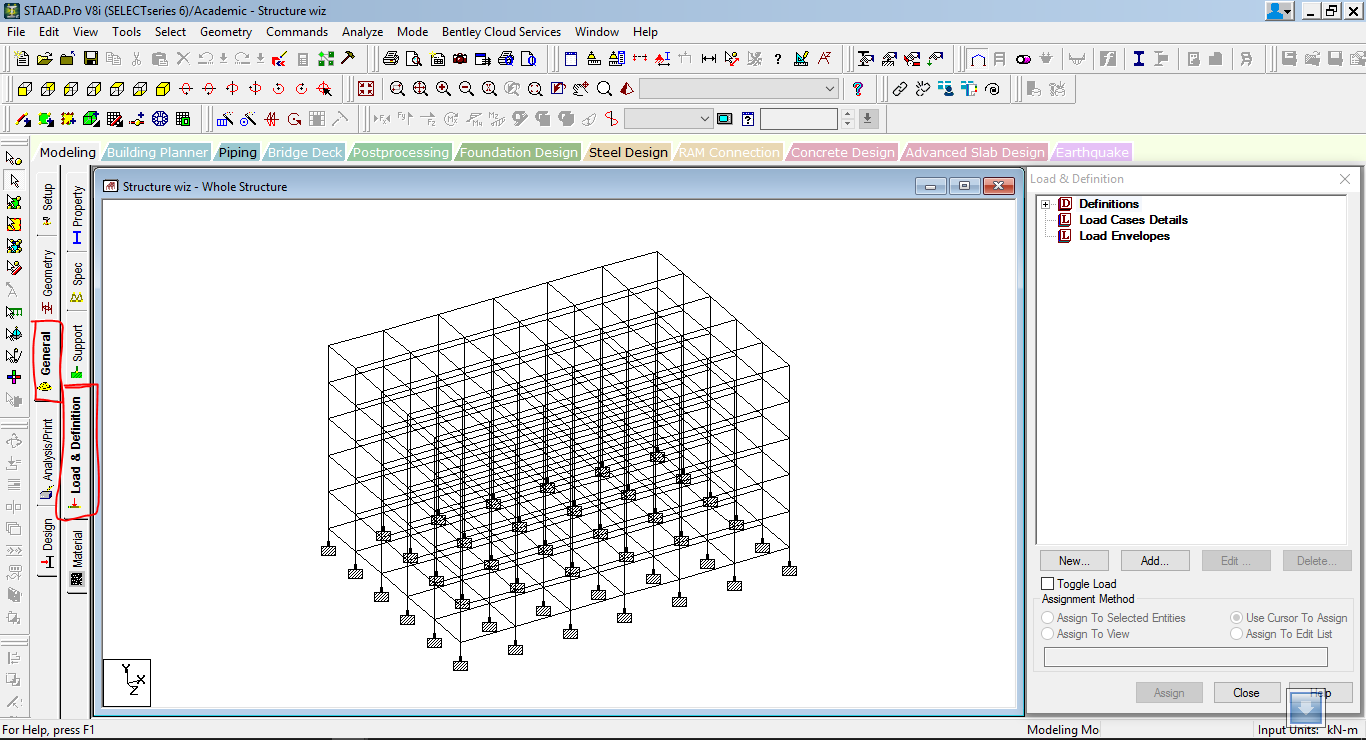Select the New File icon
The width and height of the screenshot is (1366, 740).
[22, 58]
